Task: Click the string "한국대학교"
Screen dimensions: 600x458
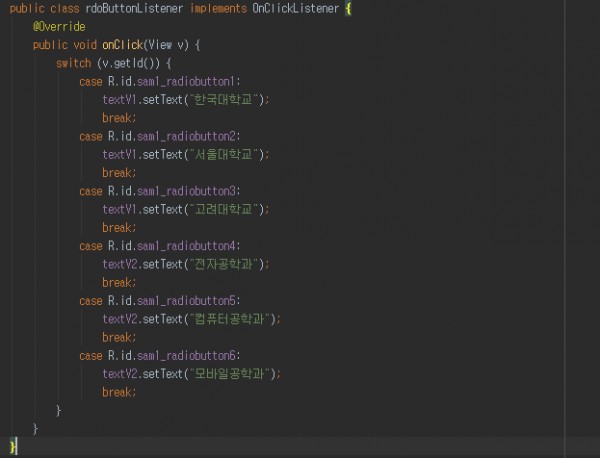Action: tap(224, 99)
